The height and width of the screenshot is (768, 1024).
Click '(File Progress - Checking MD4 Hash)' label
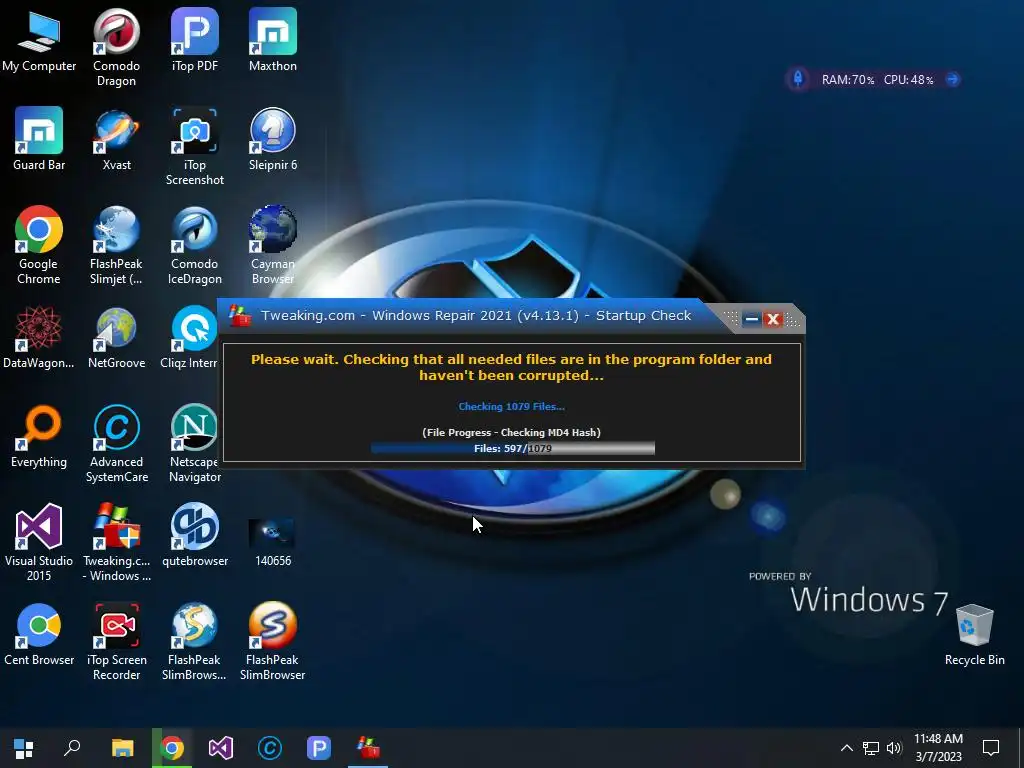[x=511, y=432]
